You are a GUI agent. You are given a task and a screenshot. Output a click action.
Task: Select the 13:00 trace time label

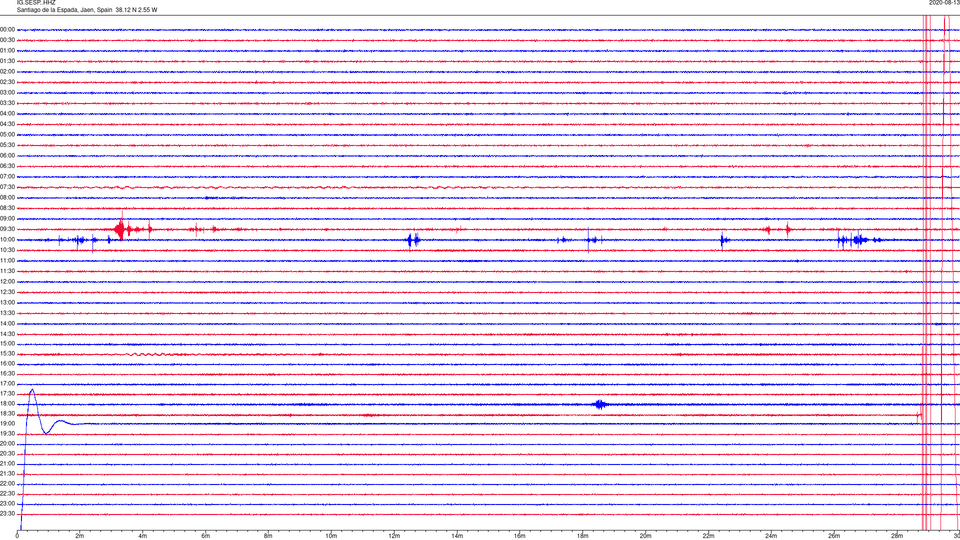click(x=7, y=302)
